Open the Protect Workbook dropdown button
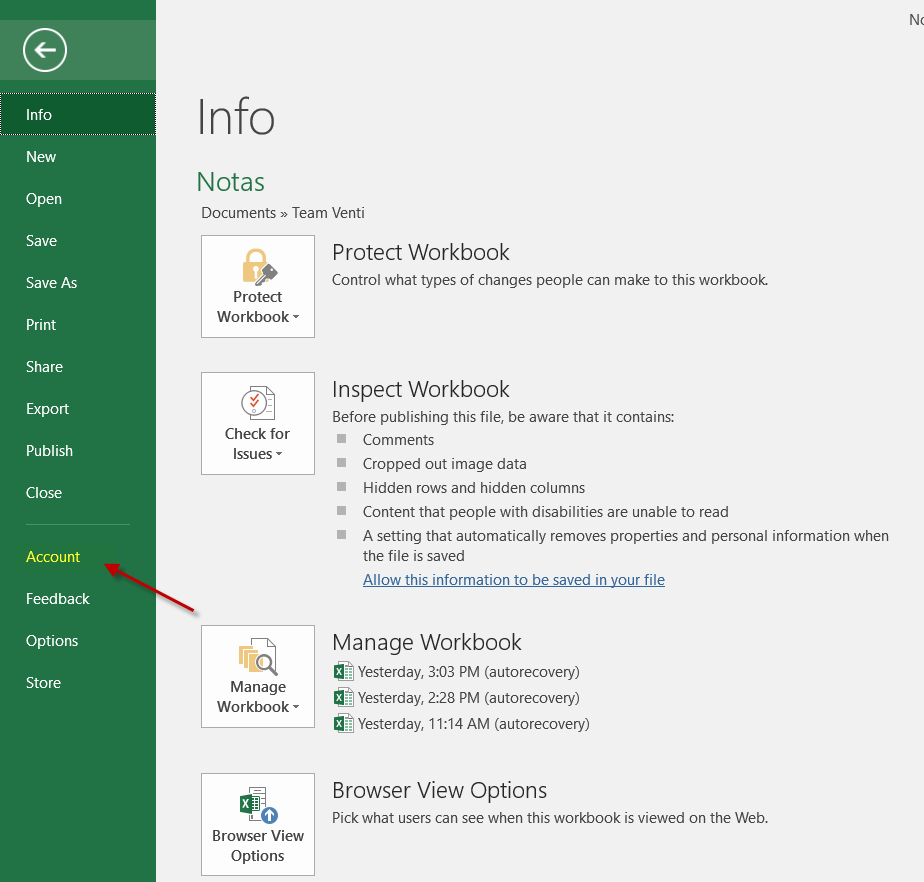Screen dimensions: 924x882 258,286
